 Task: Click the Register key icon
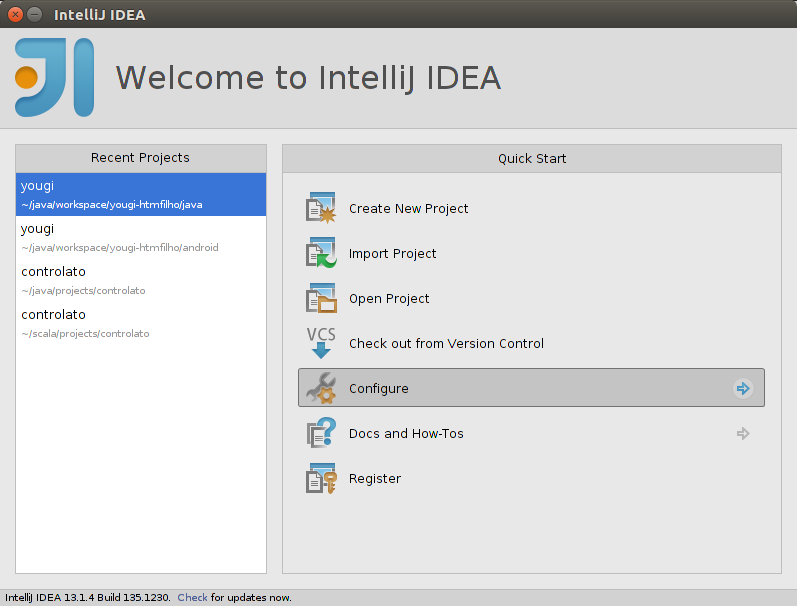point(321,478)
